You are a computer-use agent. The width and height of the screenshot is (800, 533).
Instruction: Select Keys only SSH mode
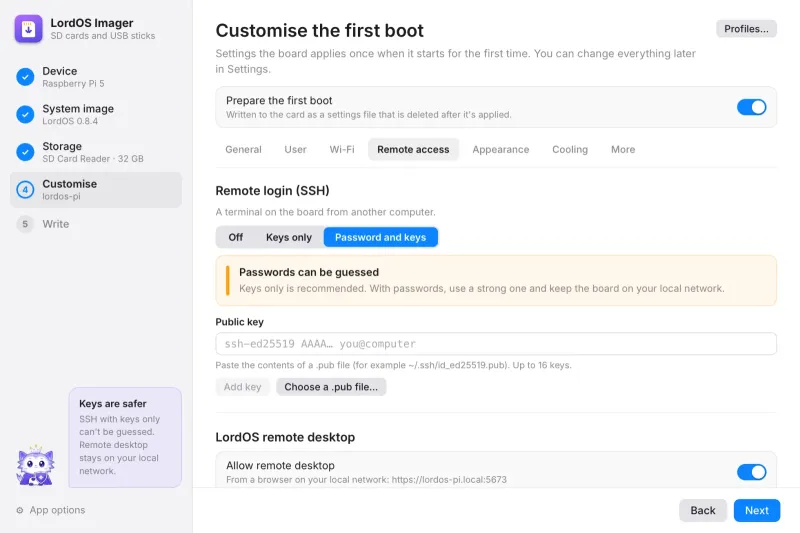click(x=289, y=237)
